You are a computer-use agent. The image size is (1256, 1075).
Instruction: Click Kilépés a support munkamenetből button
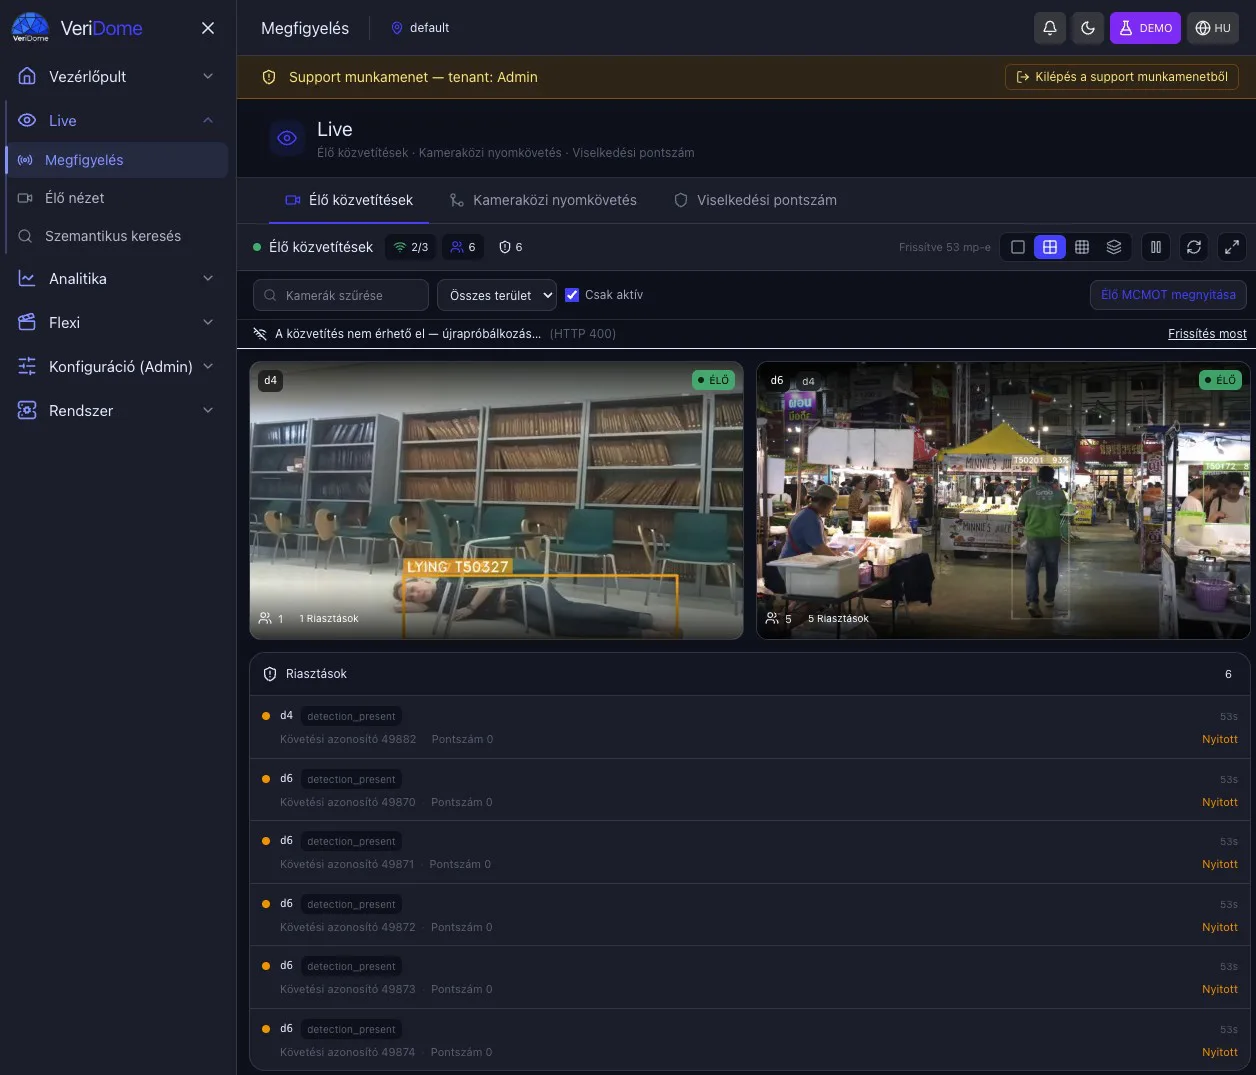[x=1122, y=77]
